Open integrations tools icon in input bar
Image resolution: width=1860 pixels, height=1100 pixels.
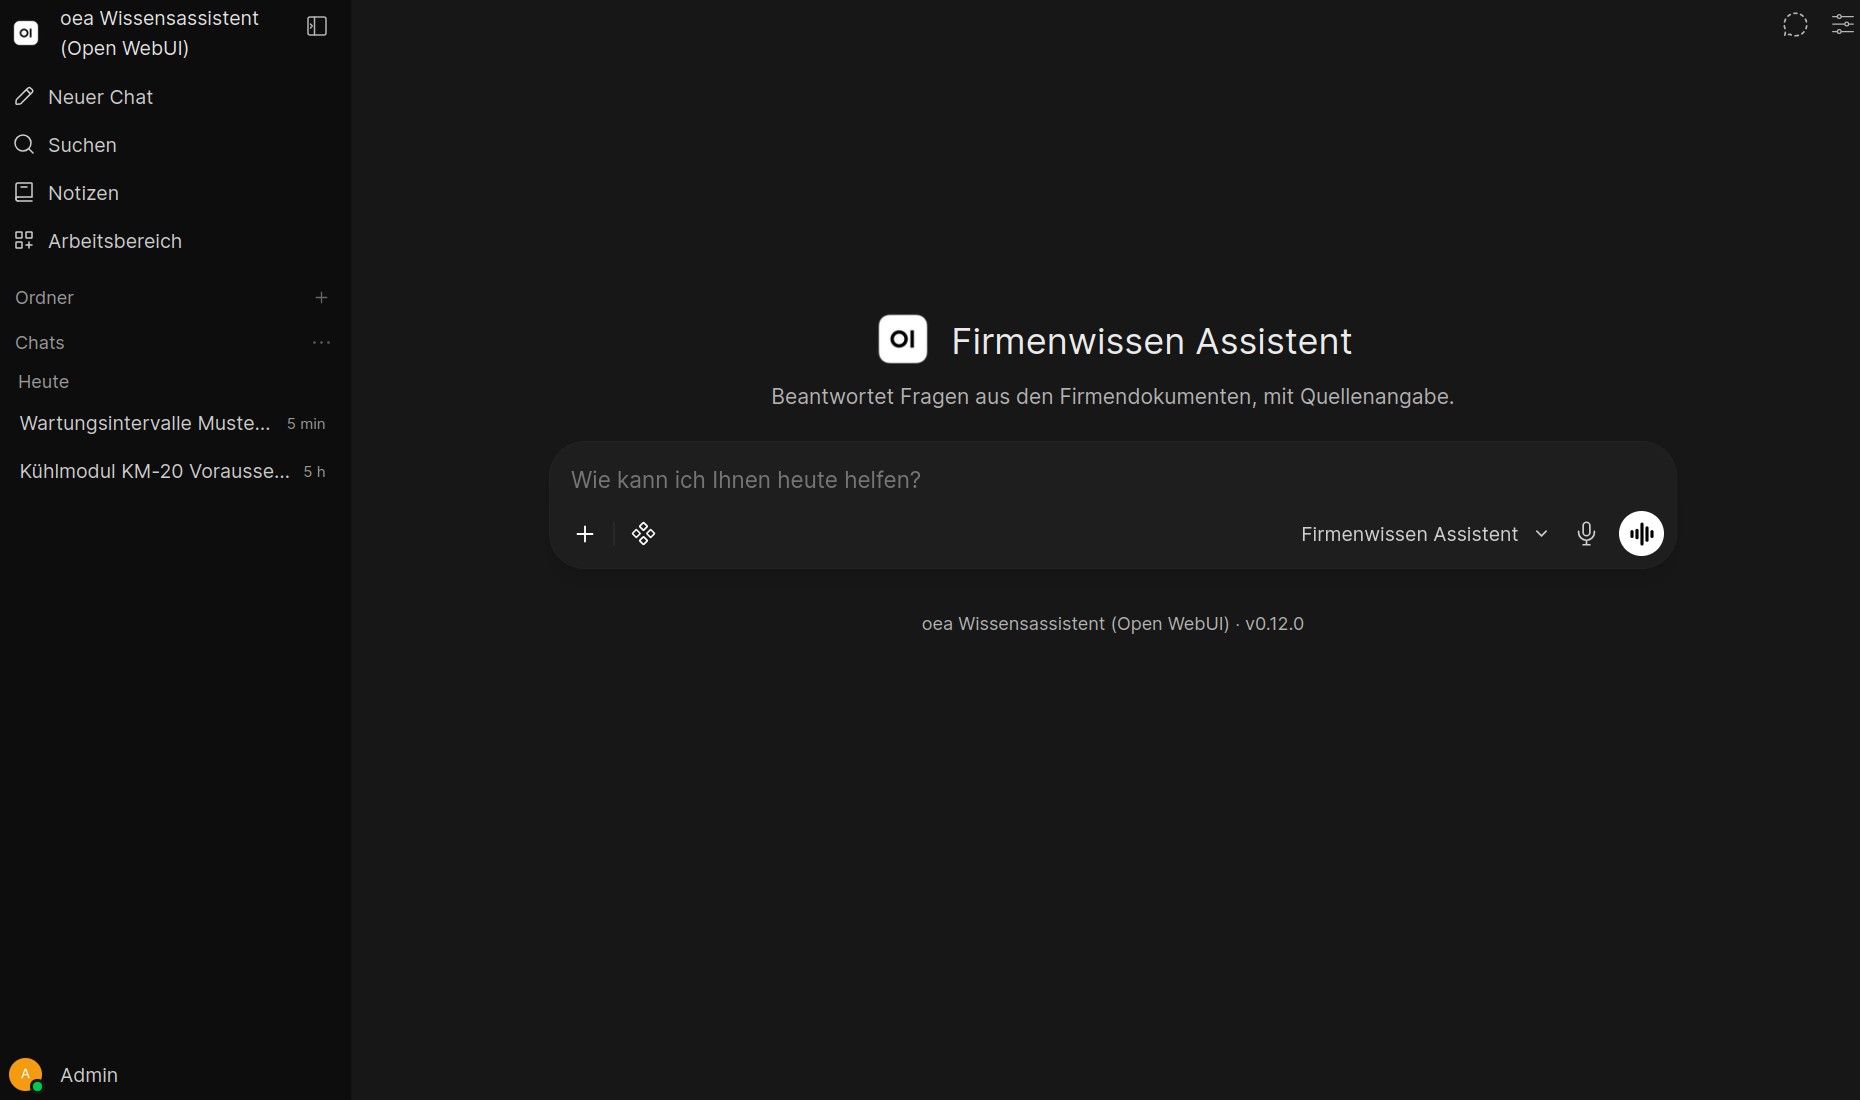pyautogui.click(x=643, y=534)
